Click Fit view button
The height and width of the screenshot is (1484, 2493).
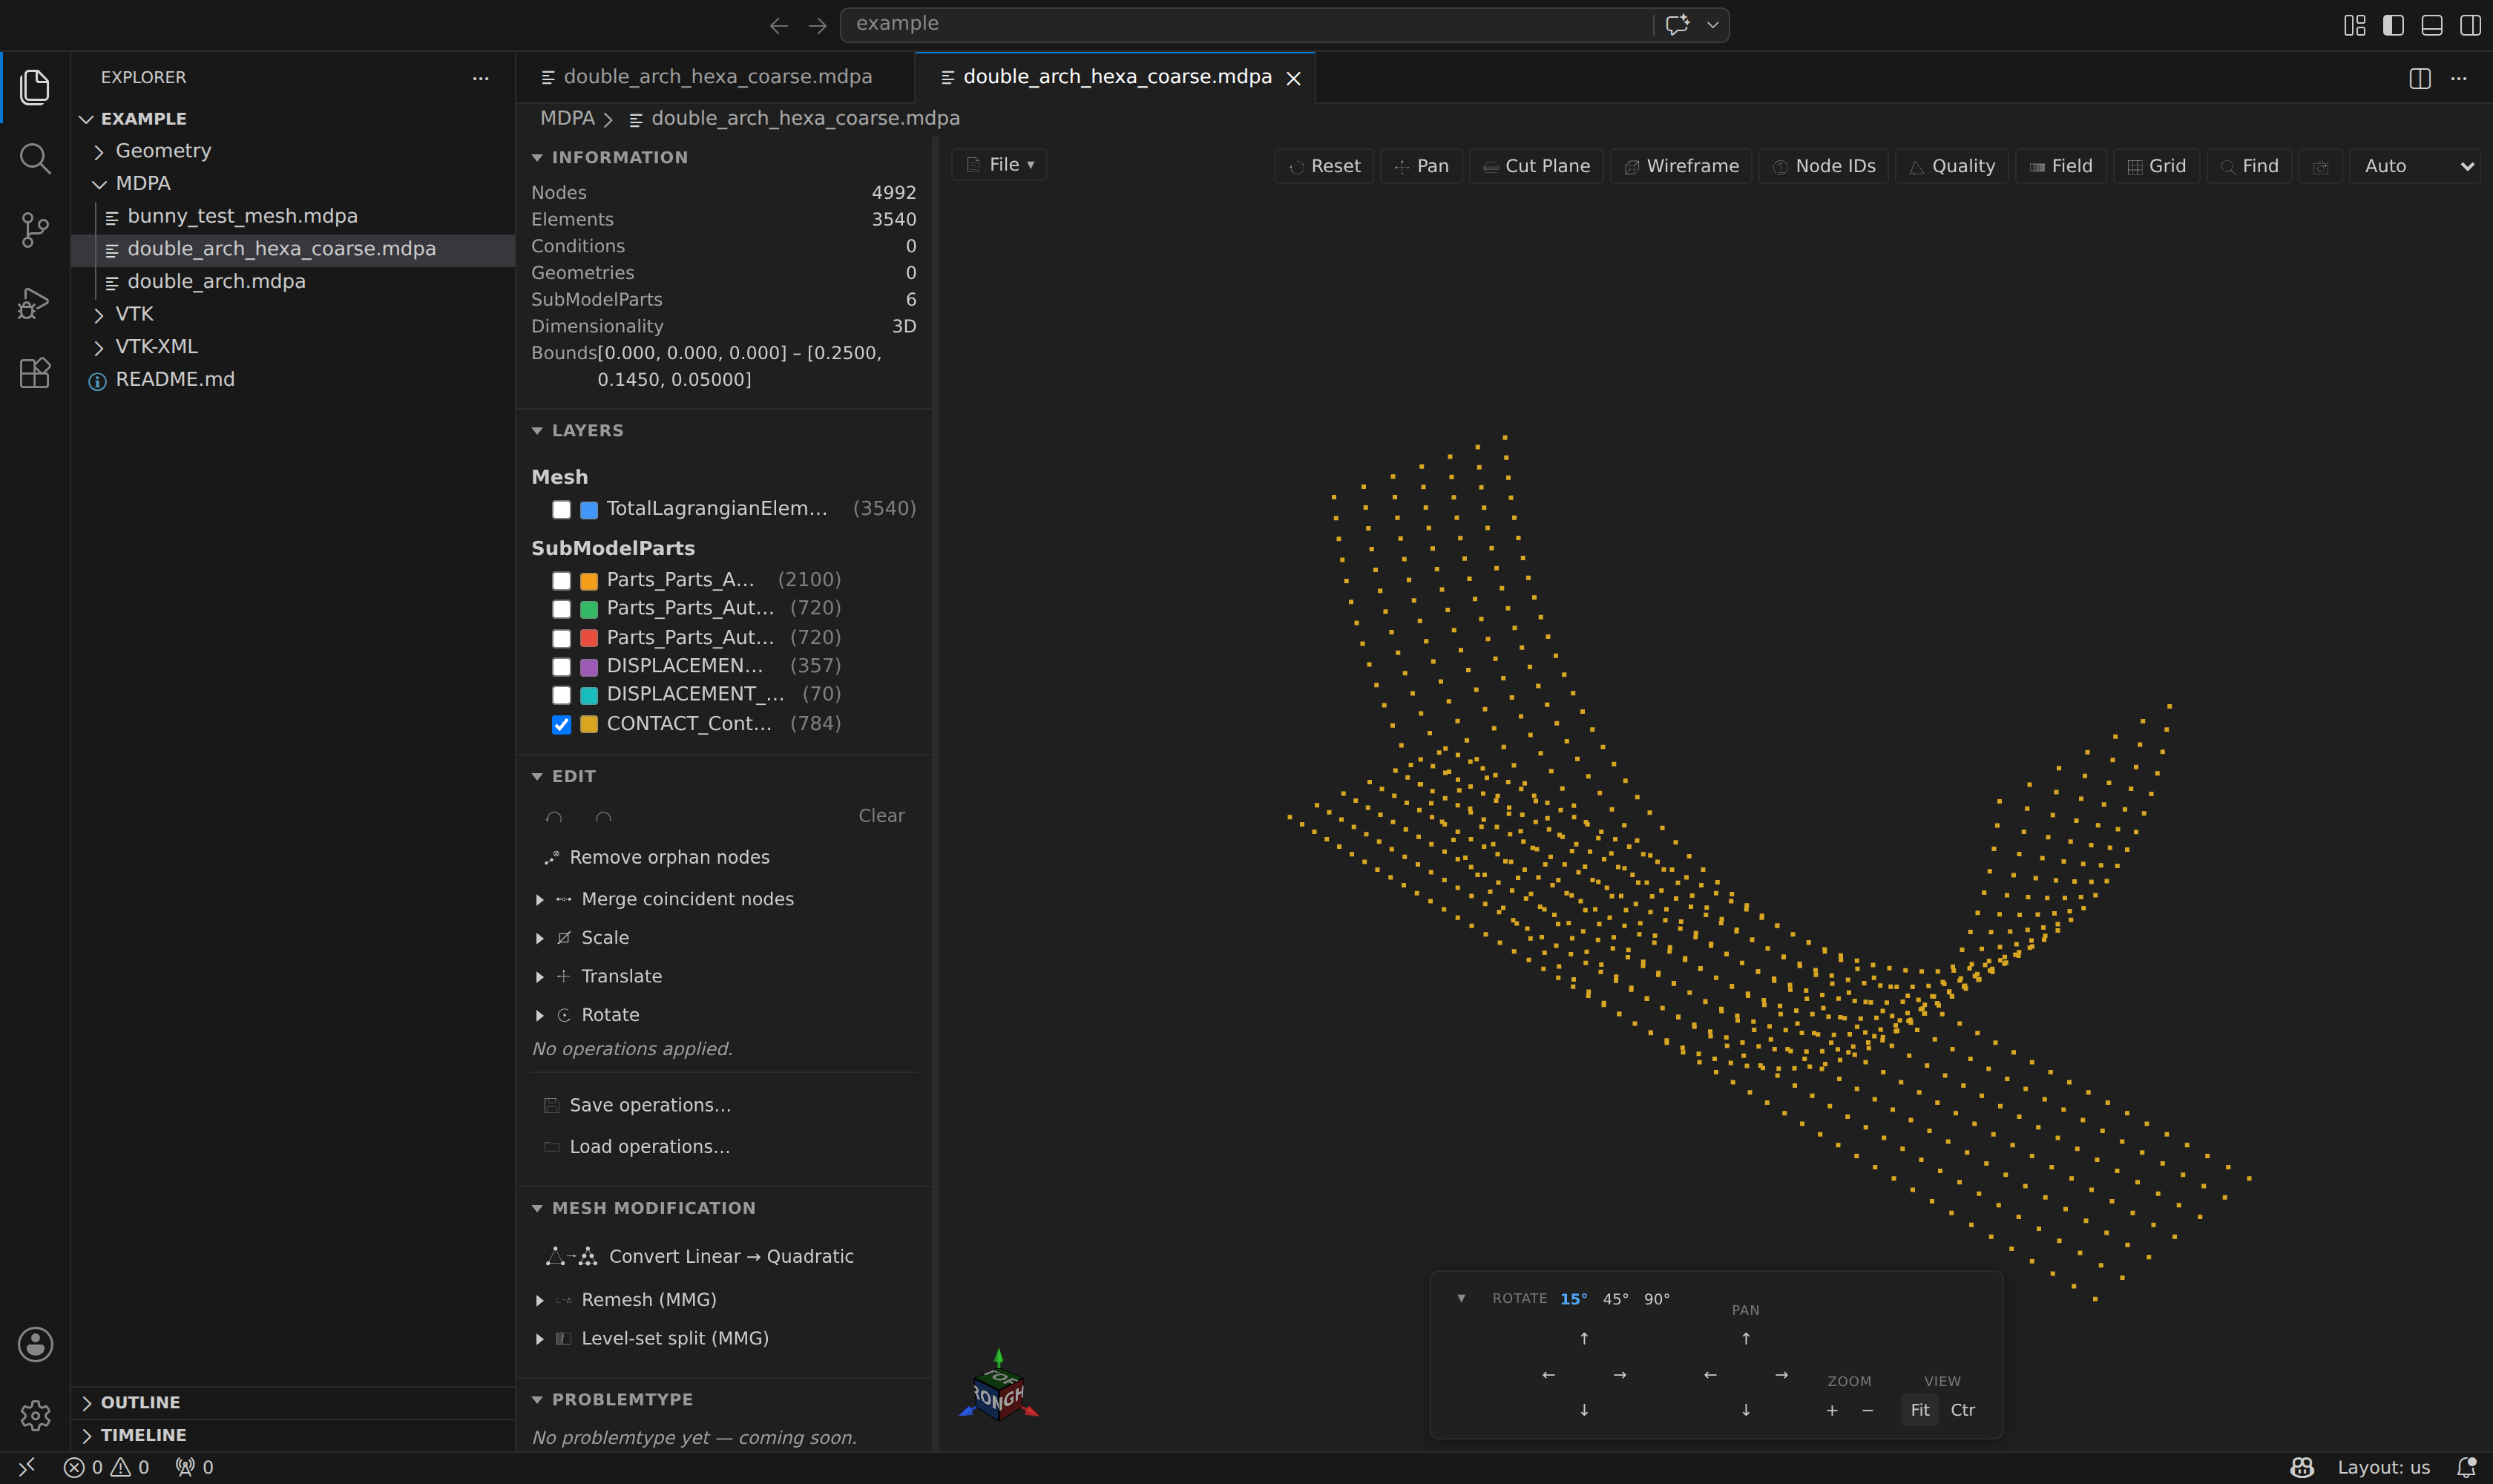(x=1920, y=1410)
